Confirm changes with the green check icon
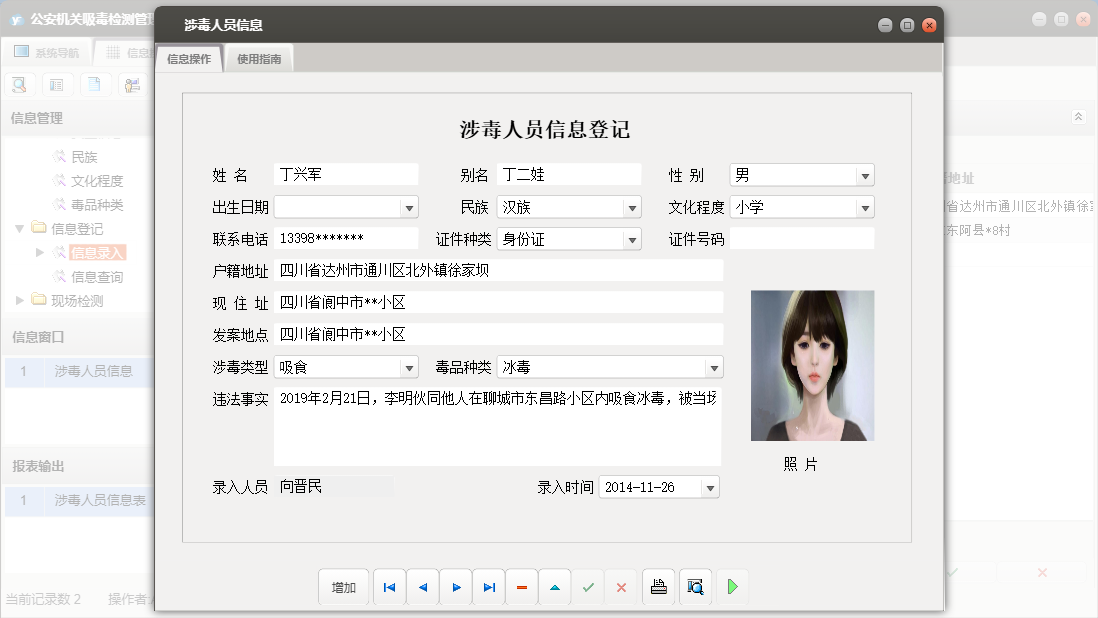The height and width of the screenshot is (618, 1098). (588, 587)
